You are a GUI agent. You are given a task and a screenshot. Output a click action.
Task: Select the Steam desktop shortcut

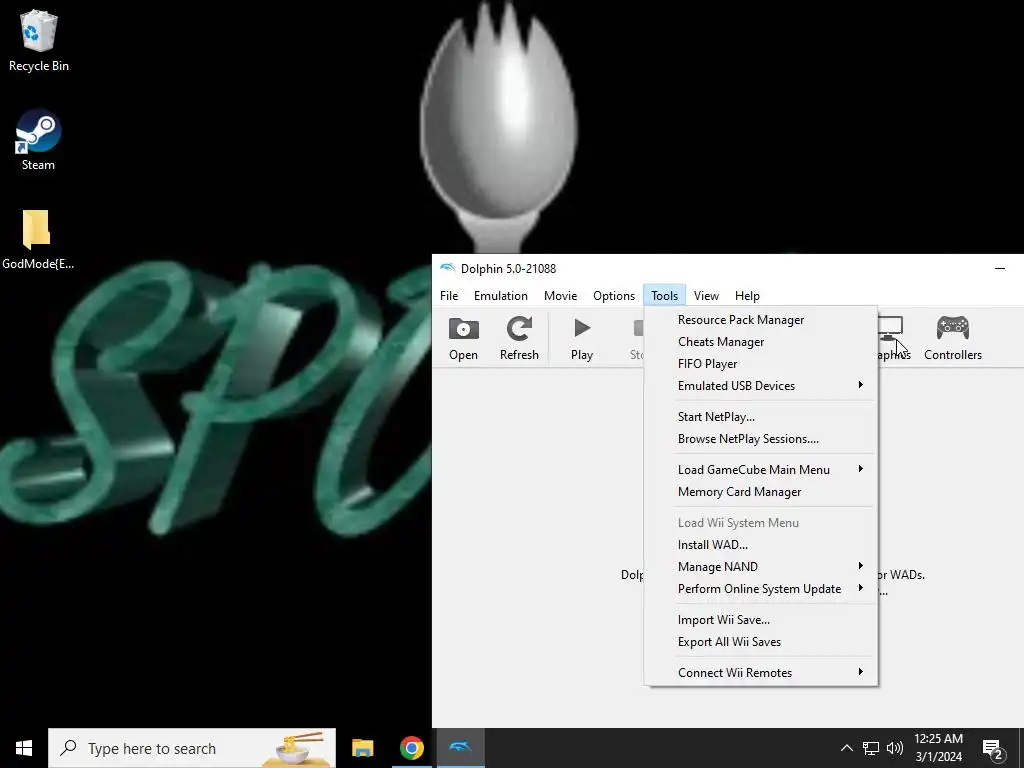pos(39,140)
